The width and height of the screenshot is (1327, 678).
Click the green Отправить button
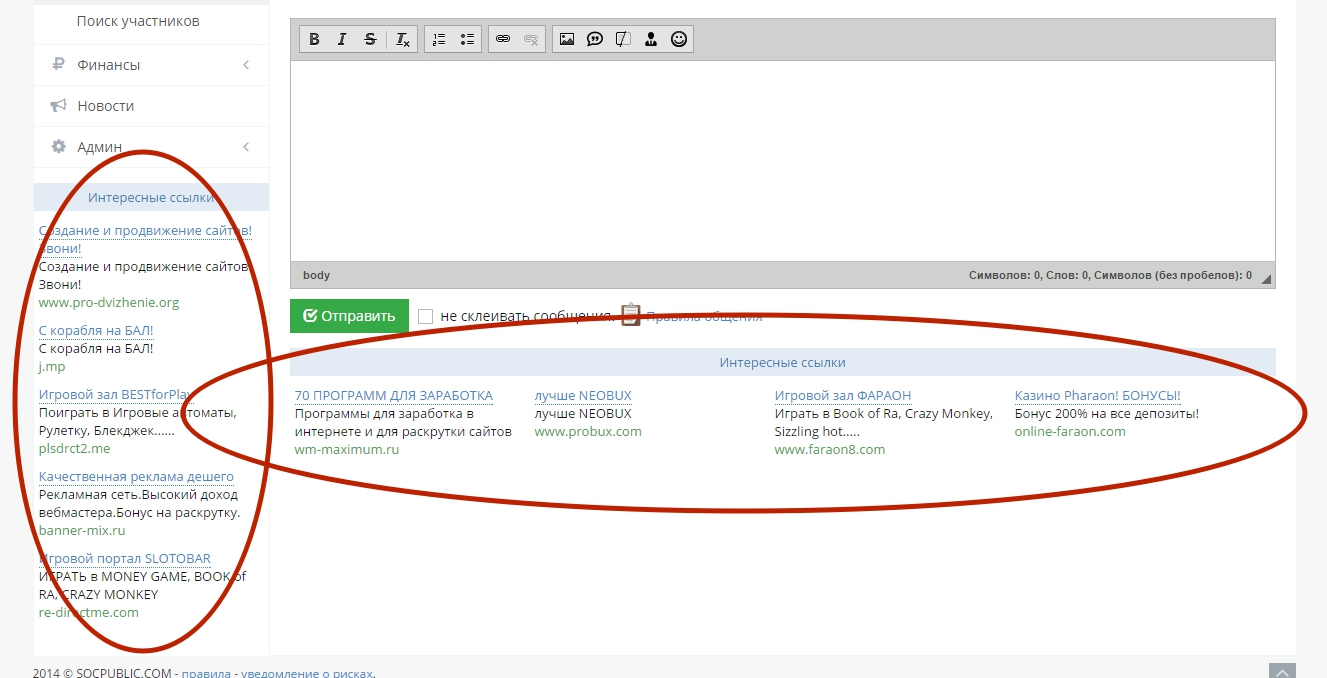pyautogui.click(x=349, y=316)
